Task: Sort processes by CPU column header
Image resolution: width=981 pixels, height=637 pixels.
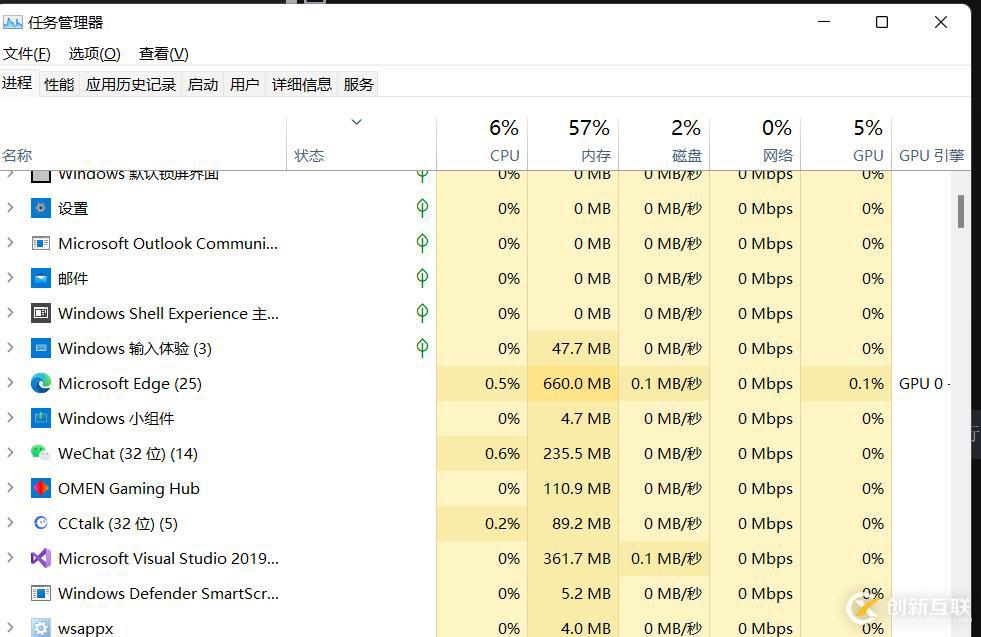Action: [482, 141]
